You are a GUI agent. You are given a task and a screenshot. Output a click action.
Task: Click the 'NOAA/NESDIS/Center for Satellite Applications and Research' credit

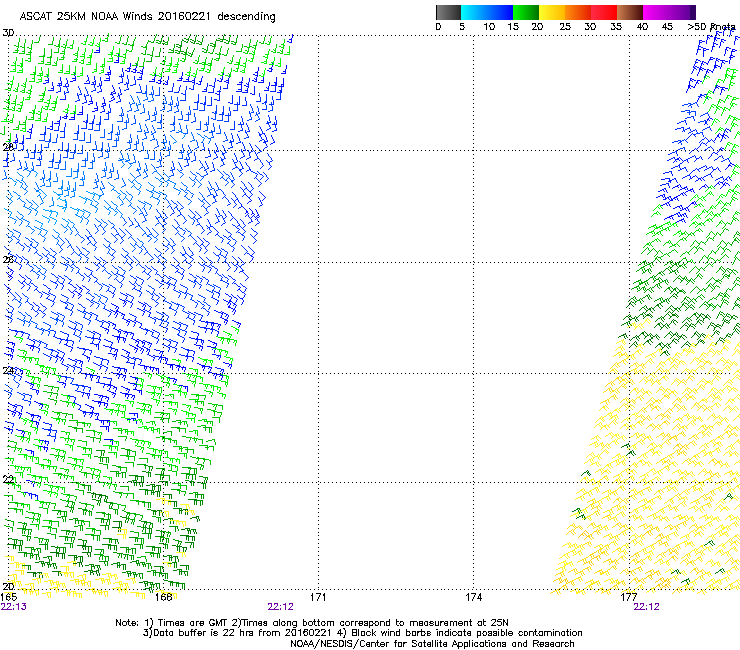pyautogui.click(x=432, y=644)
